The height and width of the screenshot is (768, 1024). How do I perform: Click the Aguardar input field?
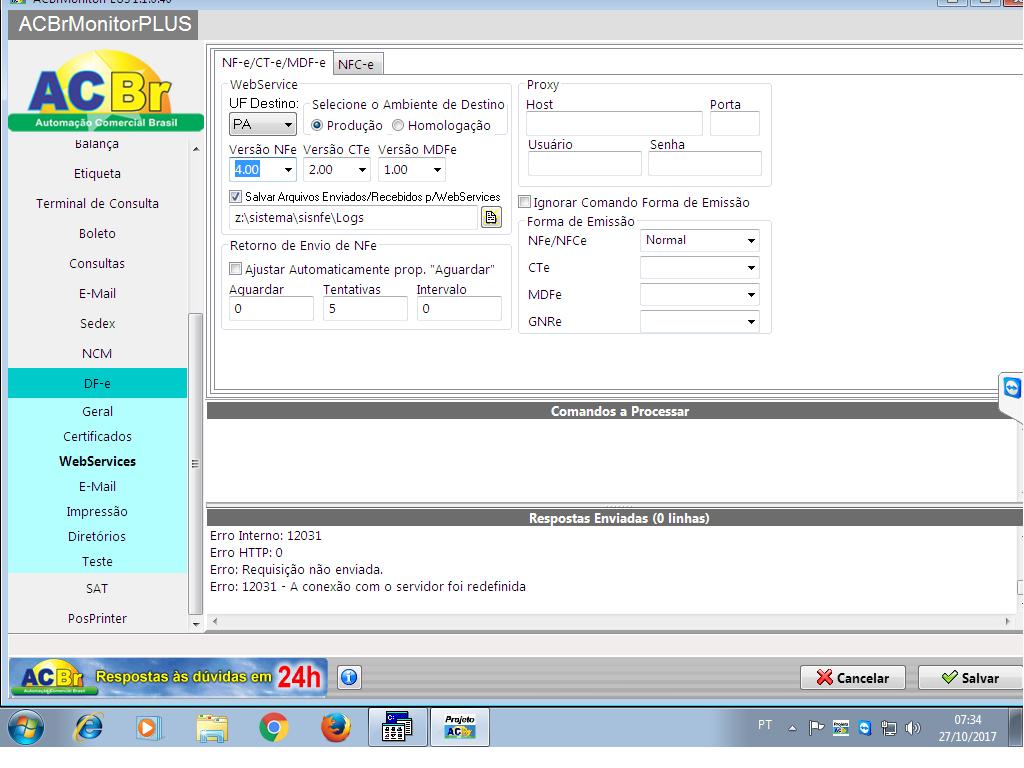coord(271,308)
